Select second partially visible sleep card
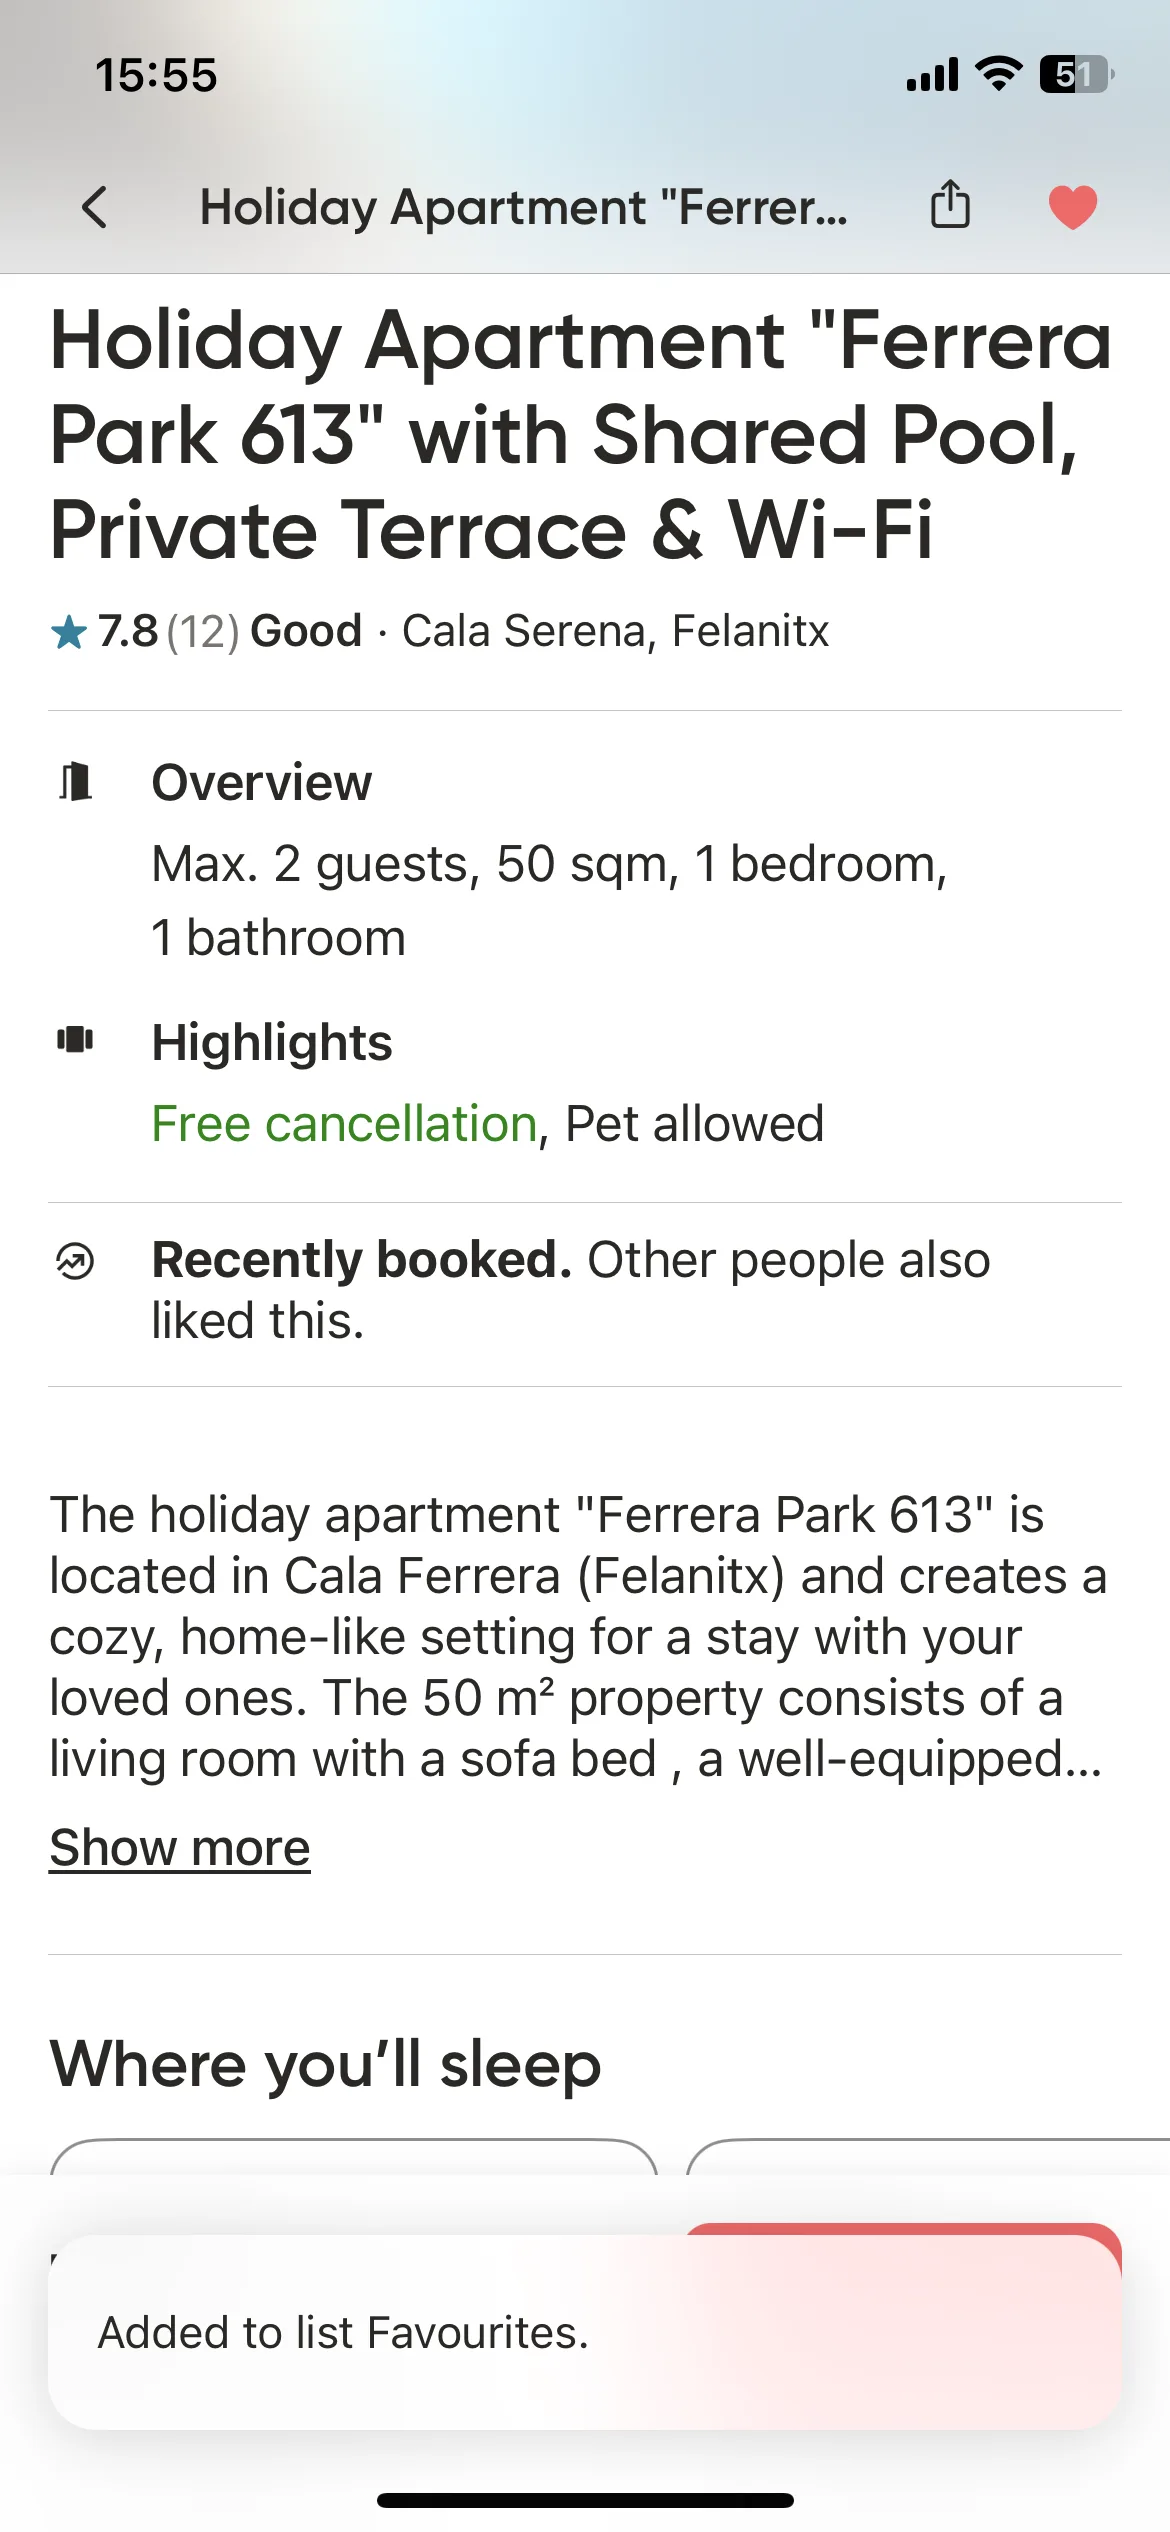 pyautogui.click(x=928, y=2157)
